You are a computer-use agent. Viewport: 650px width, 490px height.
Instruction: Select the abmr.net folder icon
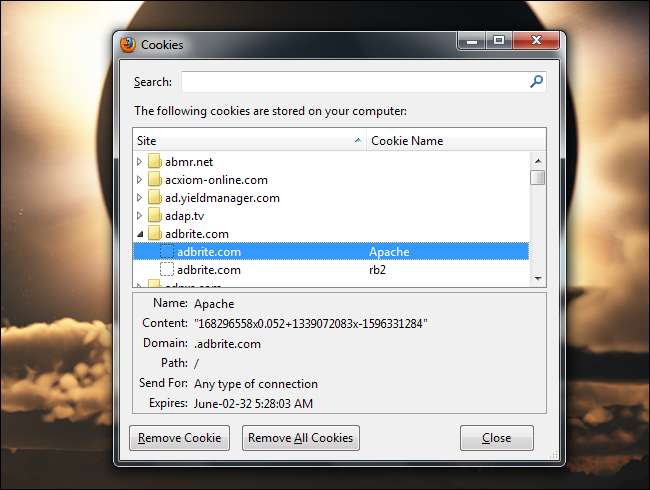[x=155, y=161]
